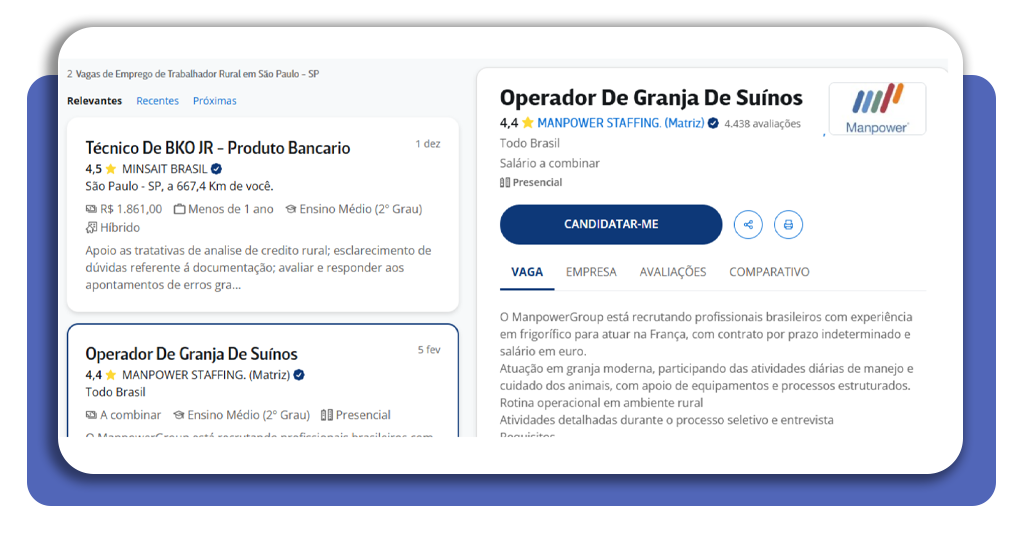
Task: Click the salary icon next to A combinar
Action: [91, 415]
